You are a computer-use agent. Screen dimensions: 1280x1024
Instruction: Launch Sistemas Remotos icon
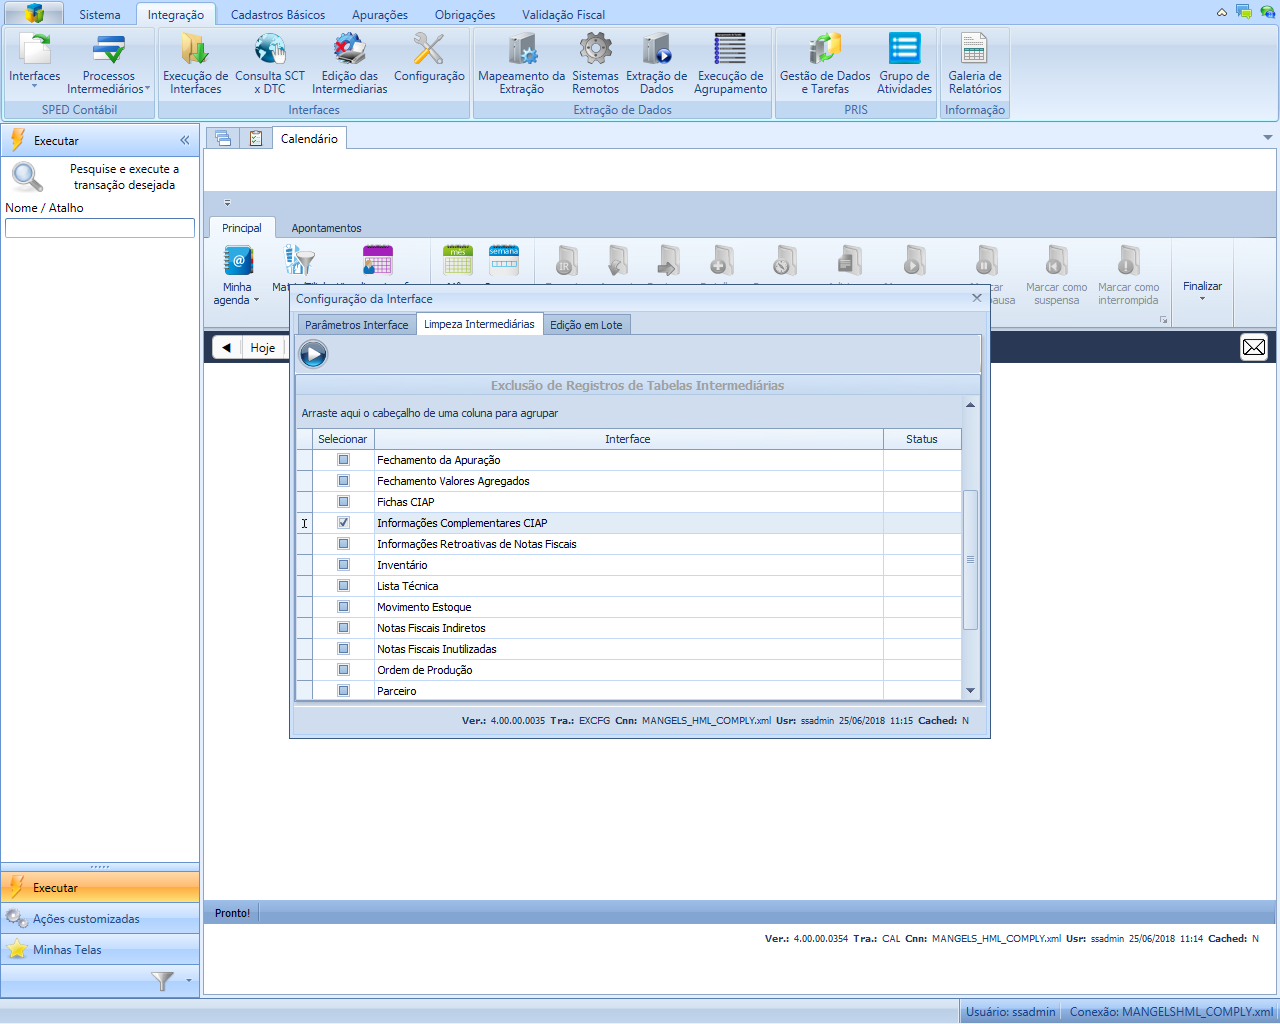(x=595, y=63)
